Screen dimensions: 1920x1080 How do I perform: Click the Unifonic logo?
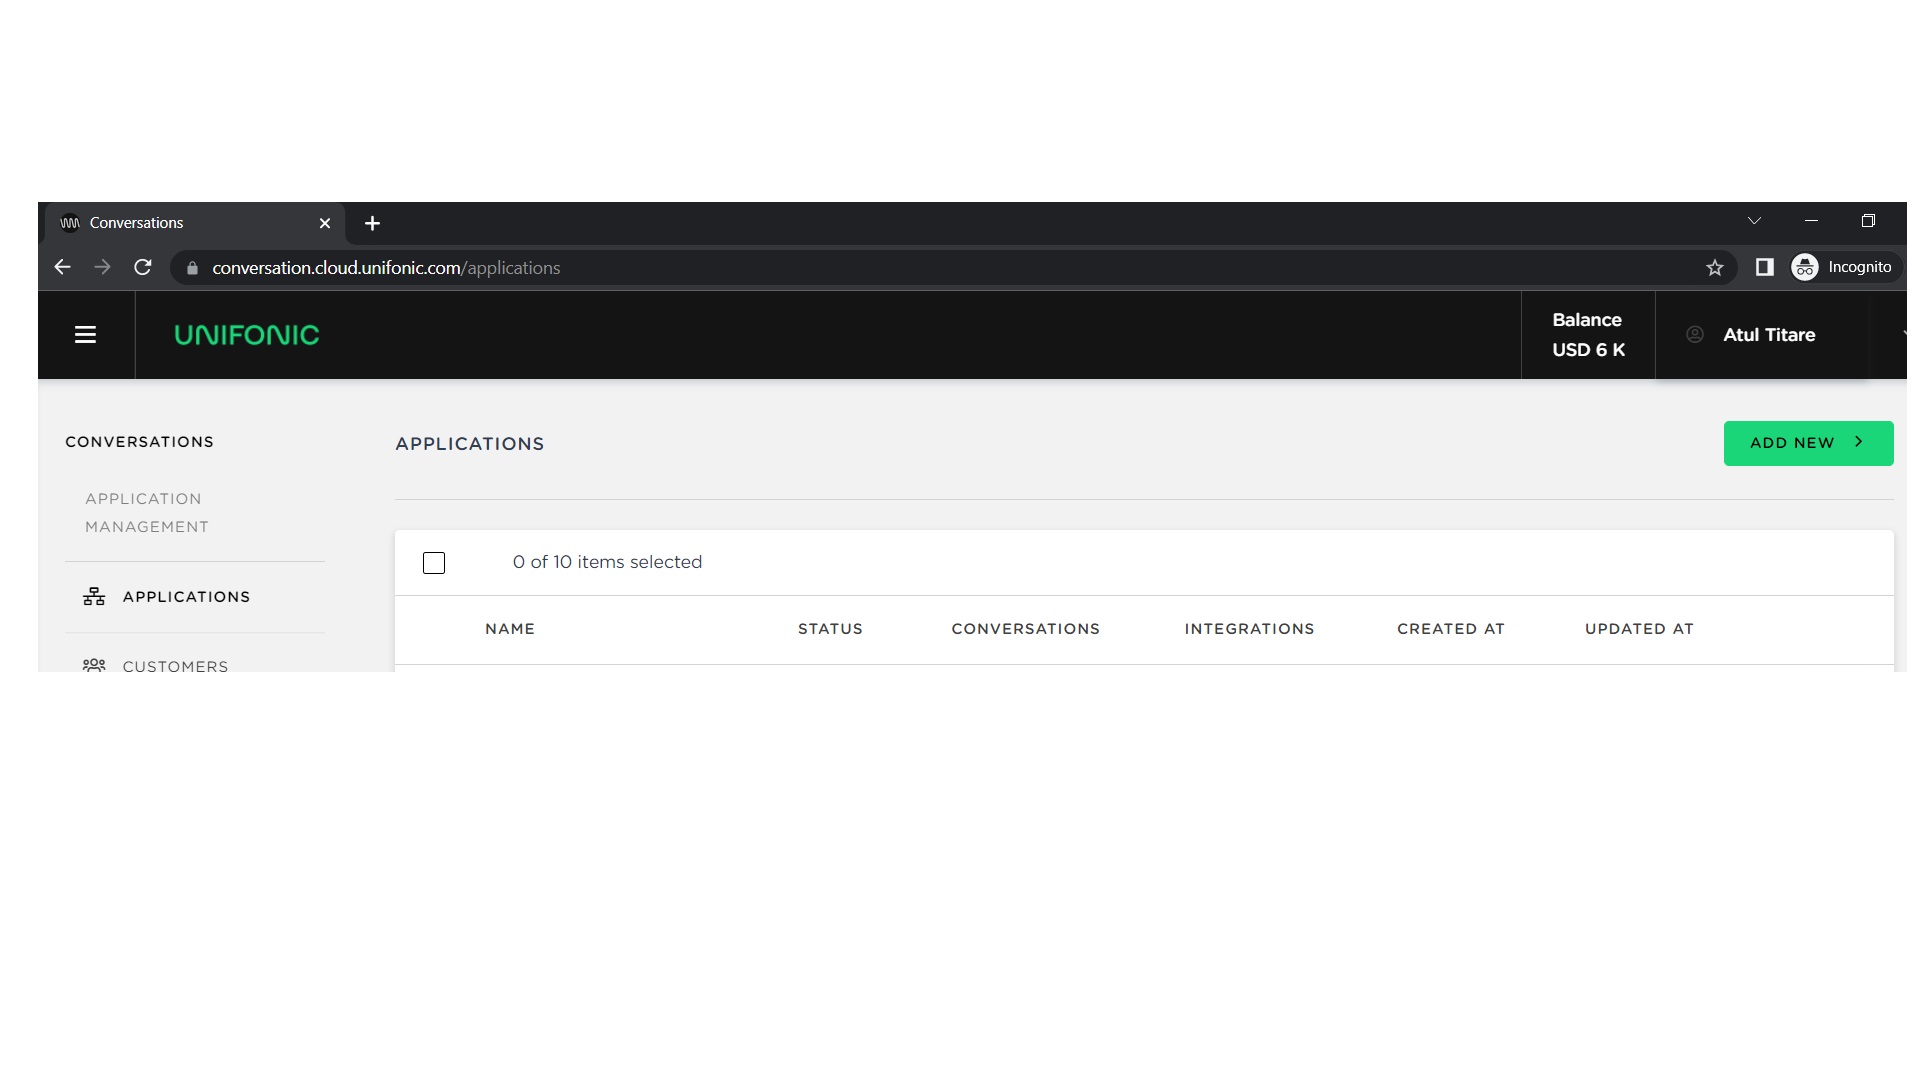point(246,335)
